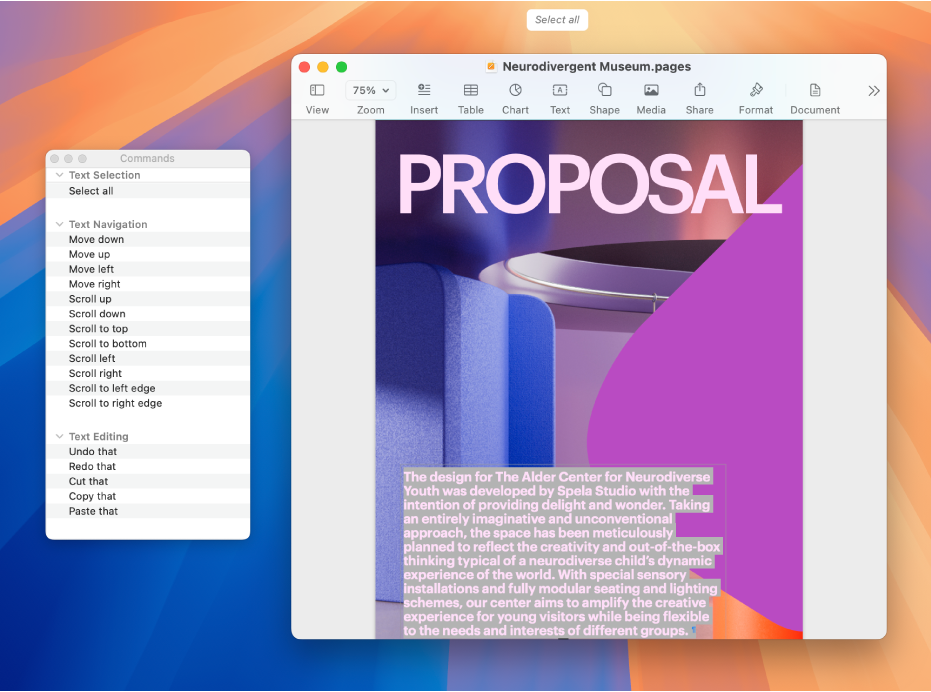Collapse the Text Selection section
This screenshot has height=692, width=931.
[x=59, y=175]
